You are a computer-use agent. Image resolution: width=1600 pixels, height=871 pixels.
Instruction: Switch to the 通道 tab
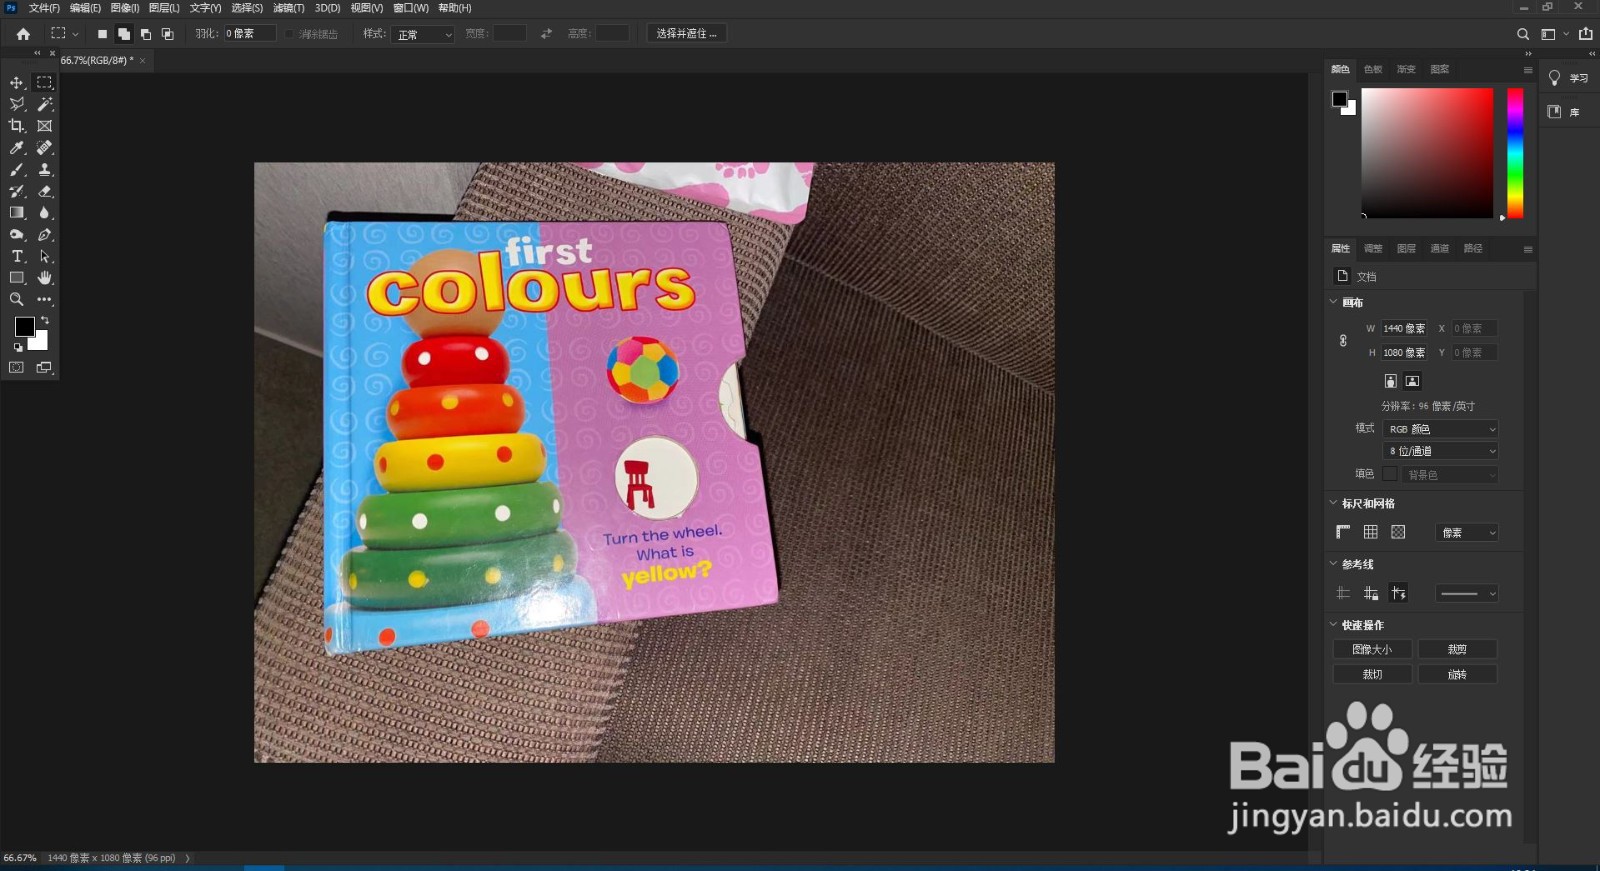pos(1439,248)
